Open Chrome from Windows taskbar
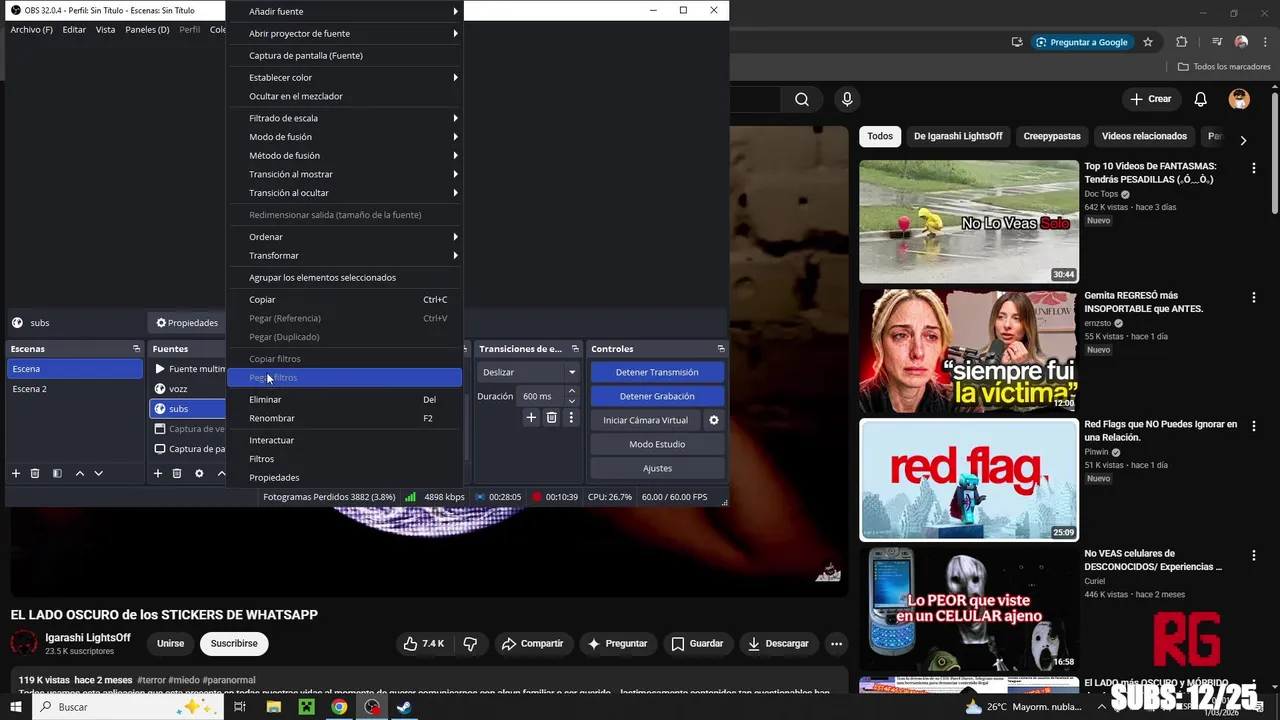The height and width of the screenshot is (720, 1280). [339, 707]
